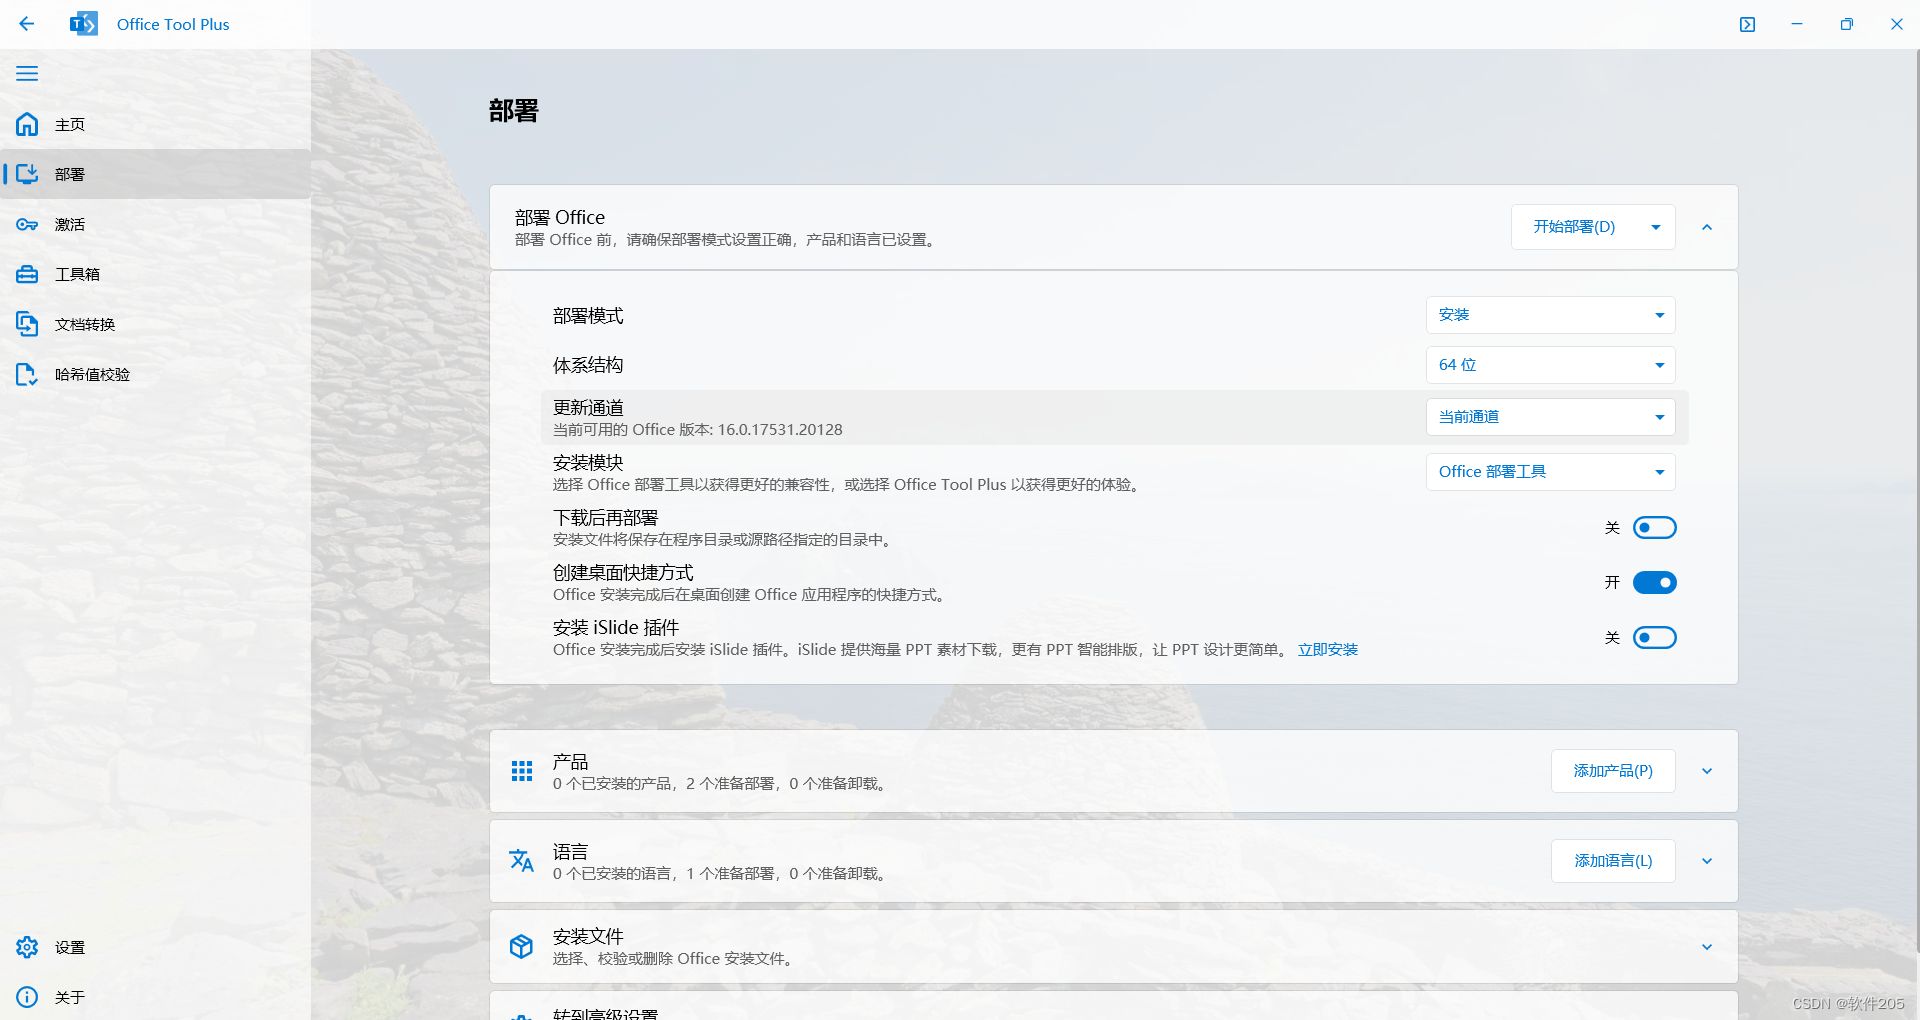The width and height of the screenshot is (1920, 1020).
Task: Open 关于 in sidebar
Action: (155, 997)
